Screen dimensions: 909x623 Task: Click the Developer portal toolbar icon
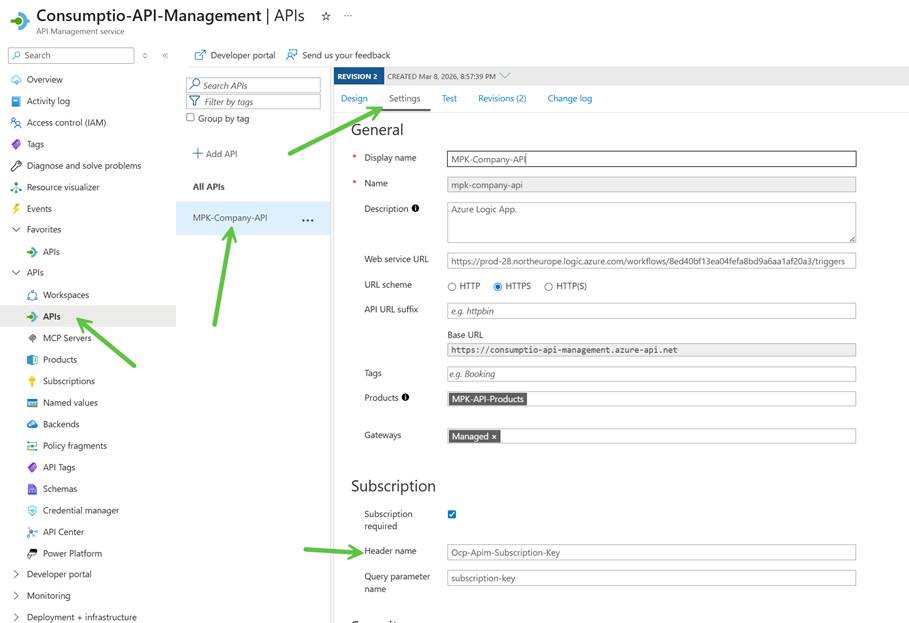pyautogui.click(x=200, y=55)
